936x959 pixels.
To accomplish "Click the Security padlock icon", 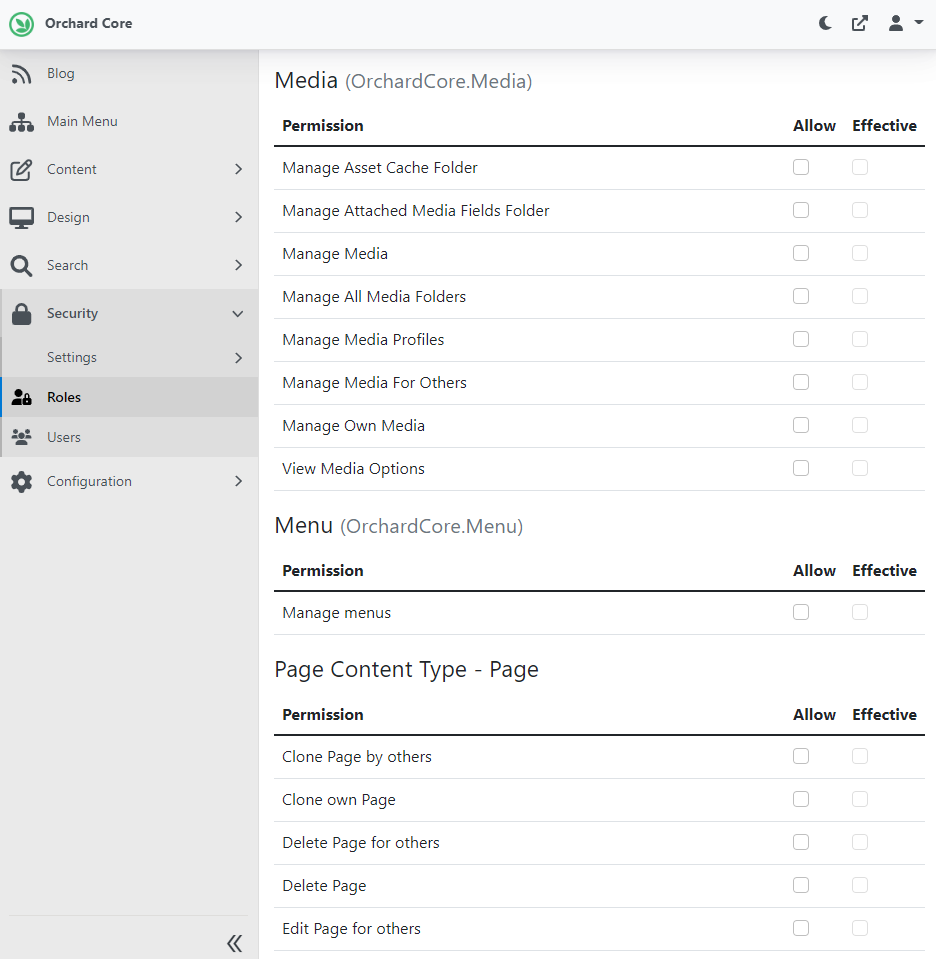I will coord(21,314).
